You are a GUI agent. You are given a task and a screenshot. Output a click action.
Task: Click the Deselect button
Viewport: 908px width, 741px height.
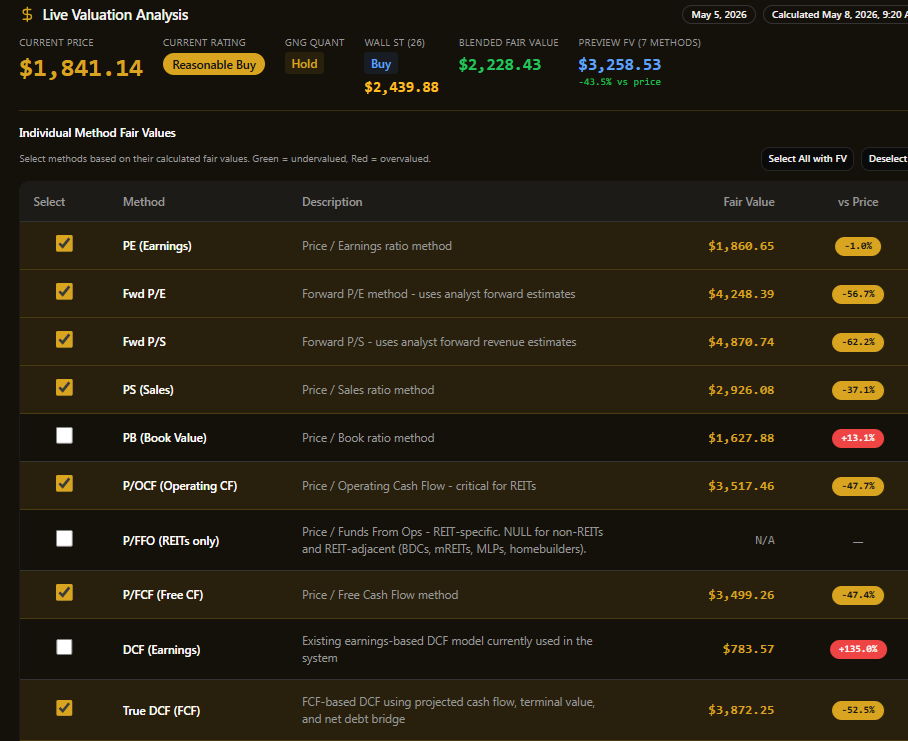886,159
